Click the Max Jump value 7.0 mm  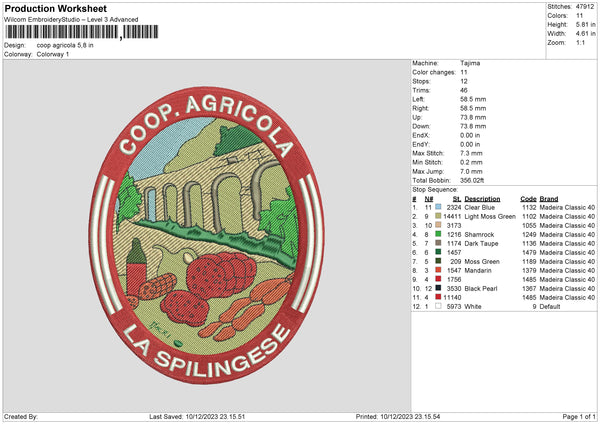click(x=471, y=171)
